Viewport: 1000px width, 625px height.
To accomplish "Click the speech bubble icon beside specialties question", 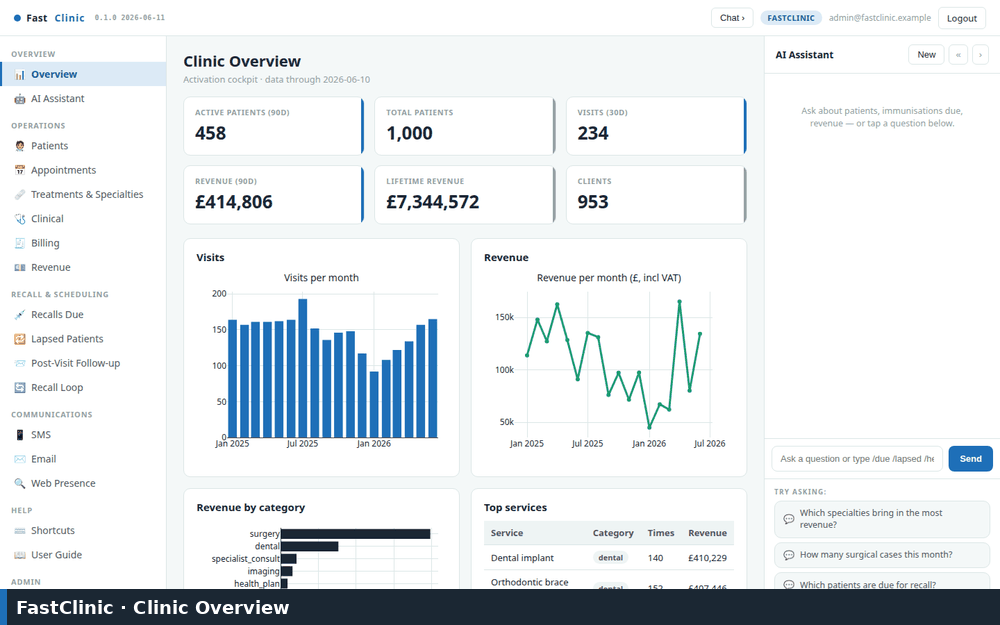I will click(788, 518).
